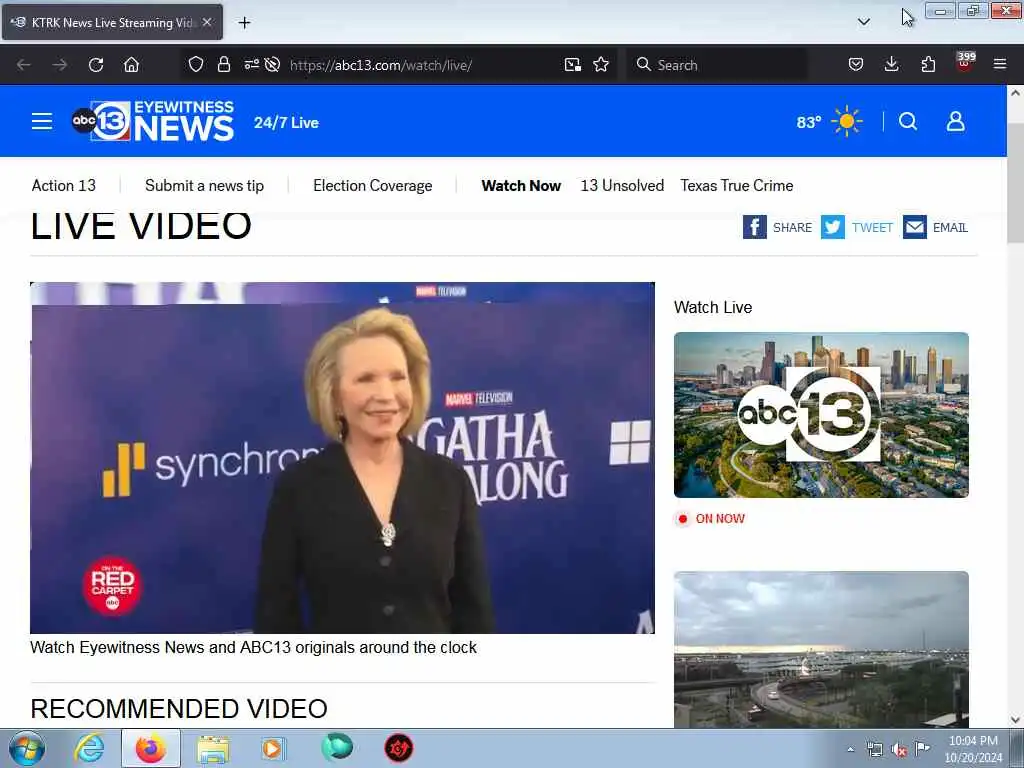Open the Firefox downloads panel
1024x768 pixels.
891,65
